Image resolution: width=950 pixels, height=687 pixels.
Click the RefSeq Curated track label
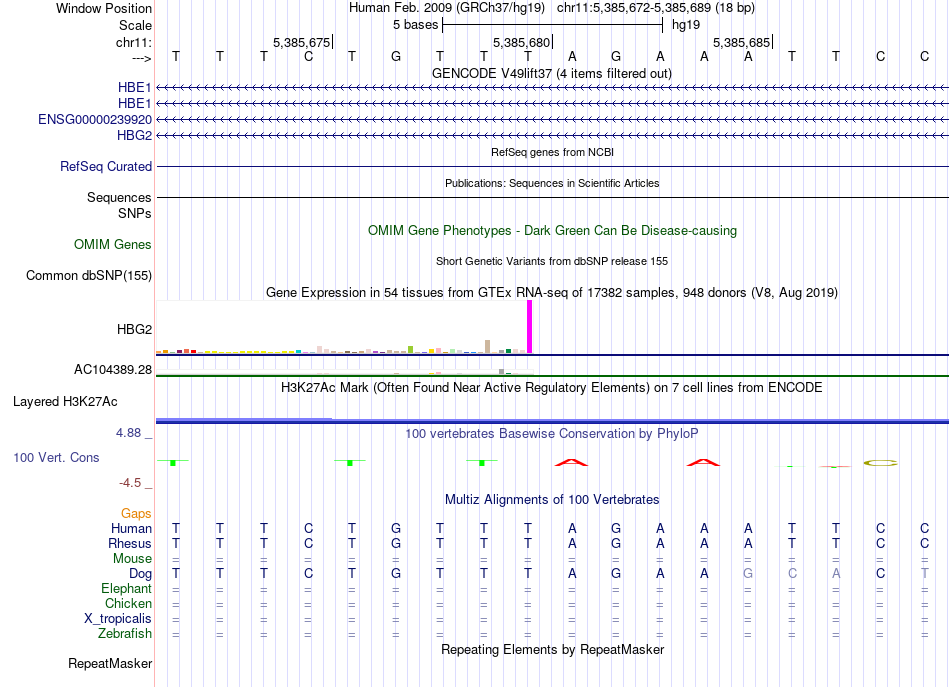click(x=106, y=166)
